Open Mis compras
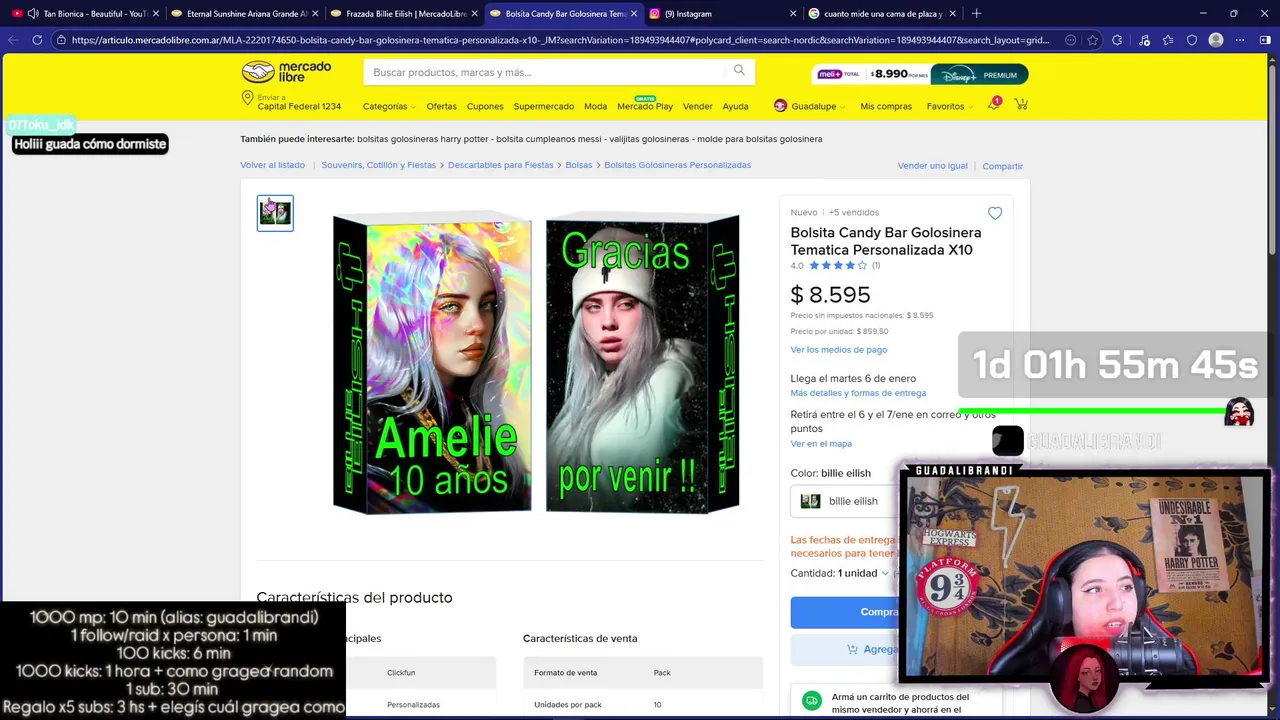Image resolution: width=1280 pixels, height=720 pixels. coord(886,106)
